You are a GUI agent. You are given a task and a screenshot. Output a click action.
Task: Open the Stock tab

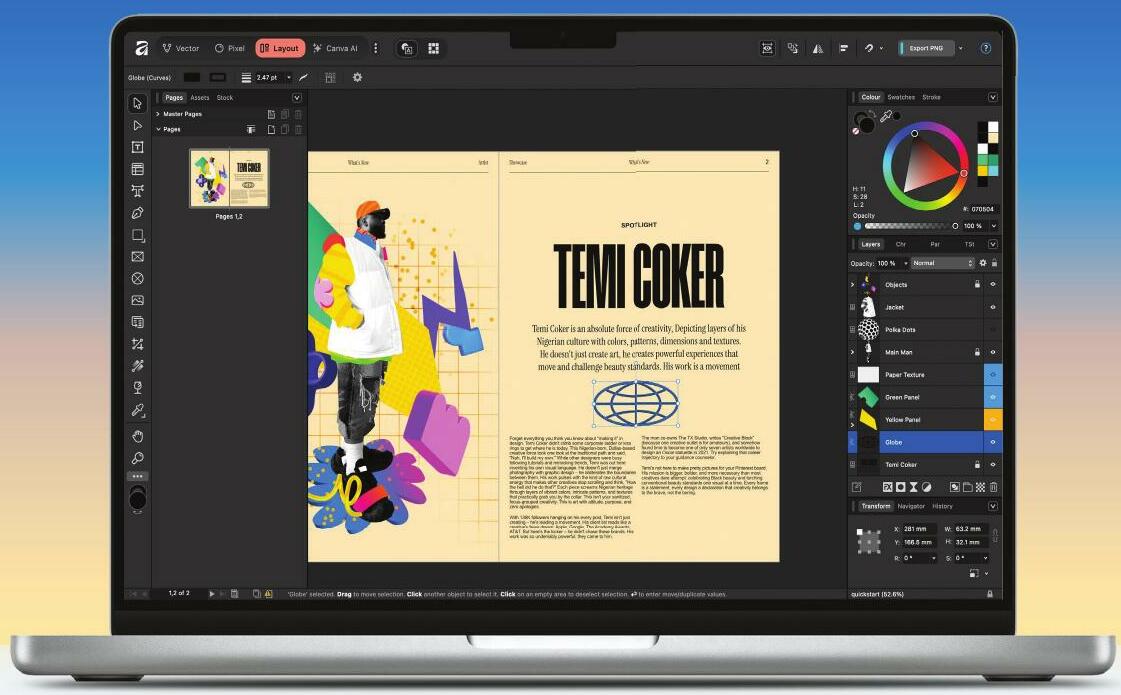point(224,97)
